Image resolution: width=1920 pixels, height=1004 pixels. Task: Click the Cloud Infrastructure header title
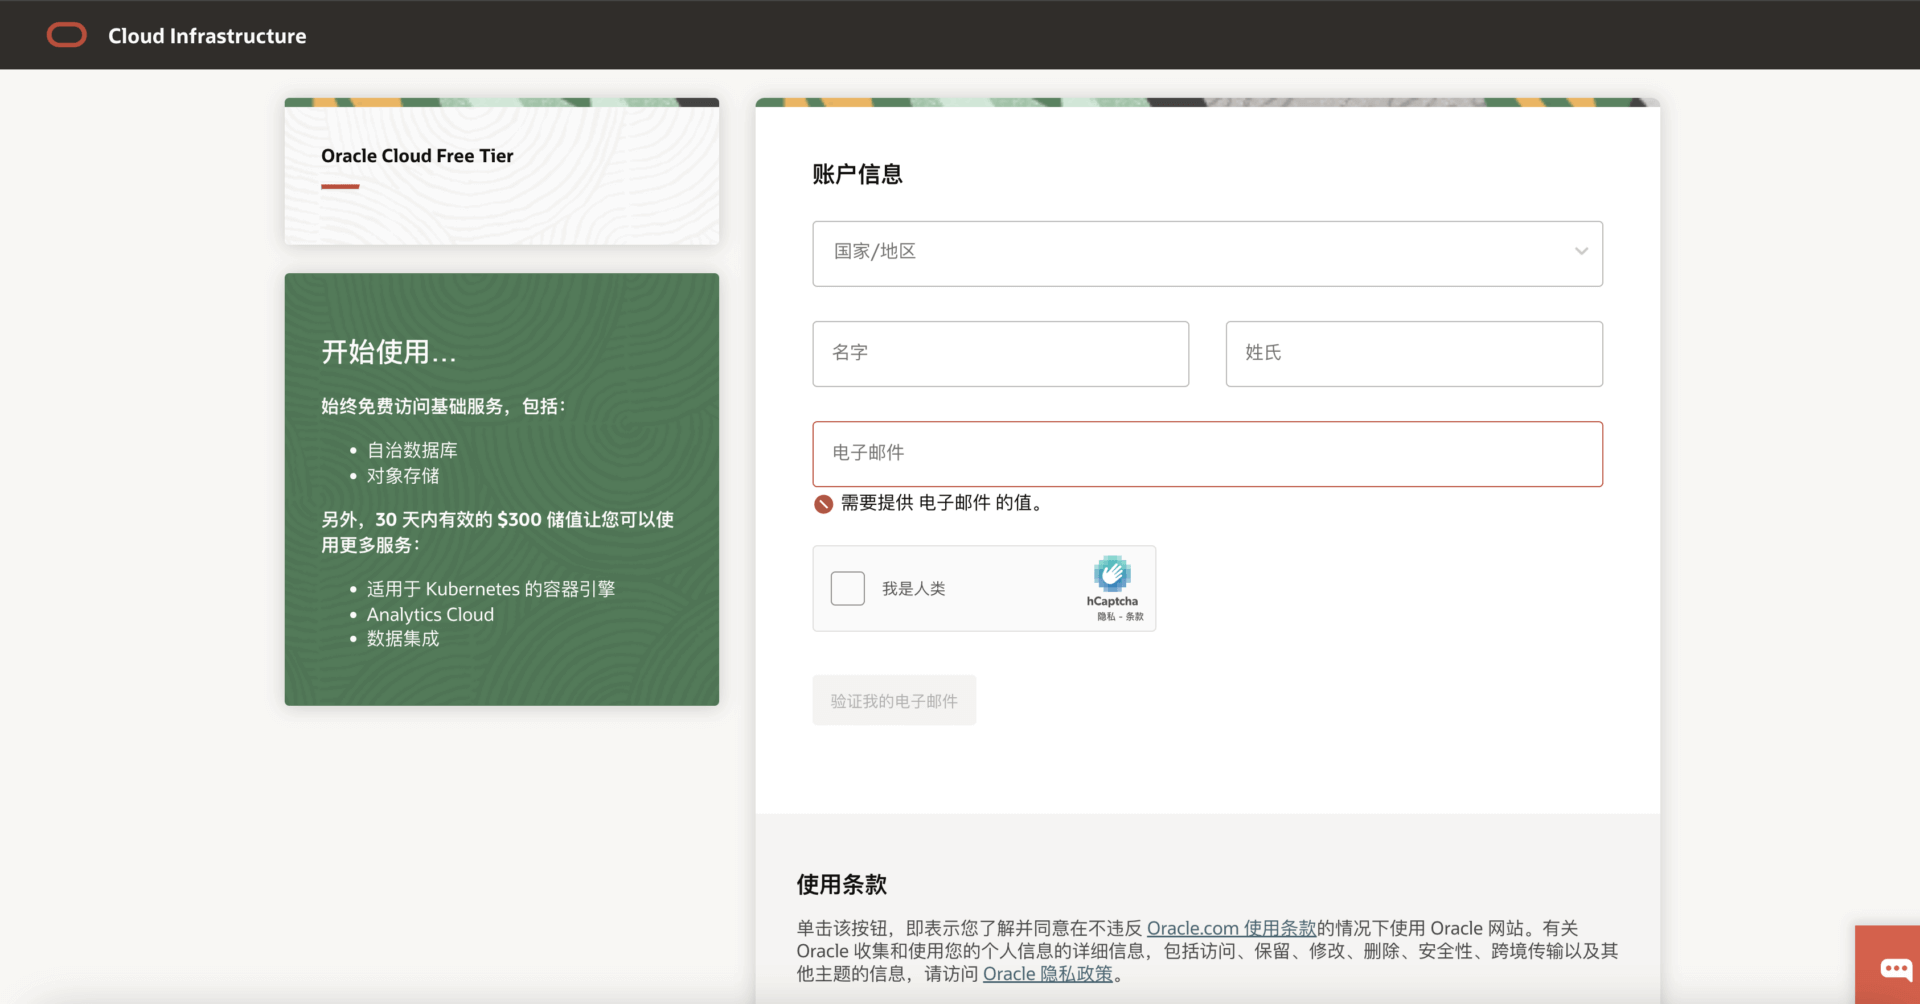coord(207,36)
